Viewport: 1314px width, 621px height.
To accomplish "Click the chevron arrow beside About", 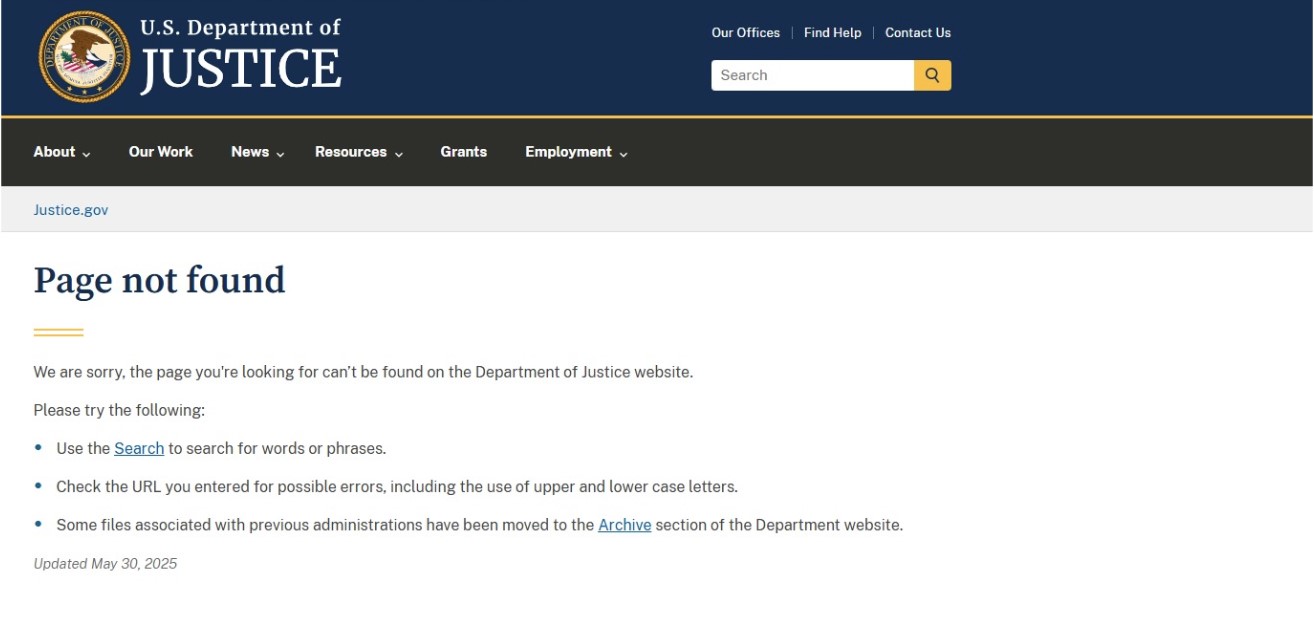I will [86, 154].
